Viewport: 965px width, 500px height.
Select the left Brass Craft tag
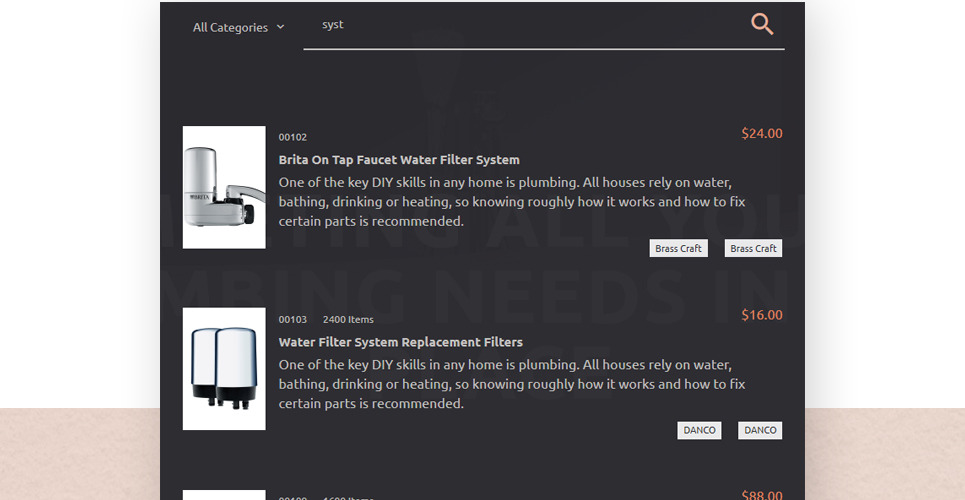[x=678, y=249]
